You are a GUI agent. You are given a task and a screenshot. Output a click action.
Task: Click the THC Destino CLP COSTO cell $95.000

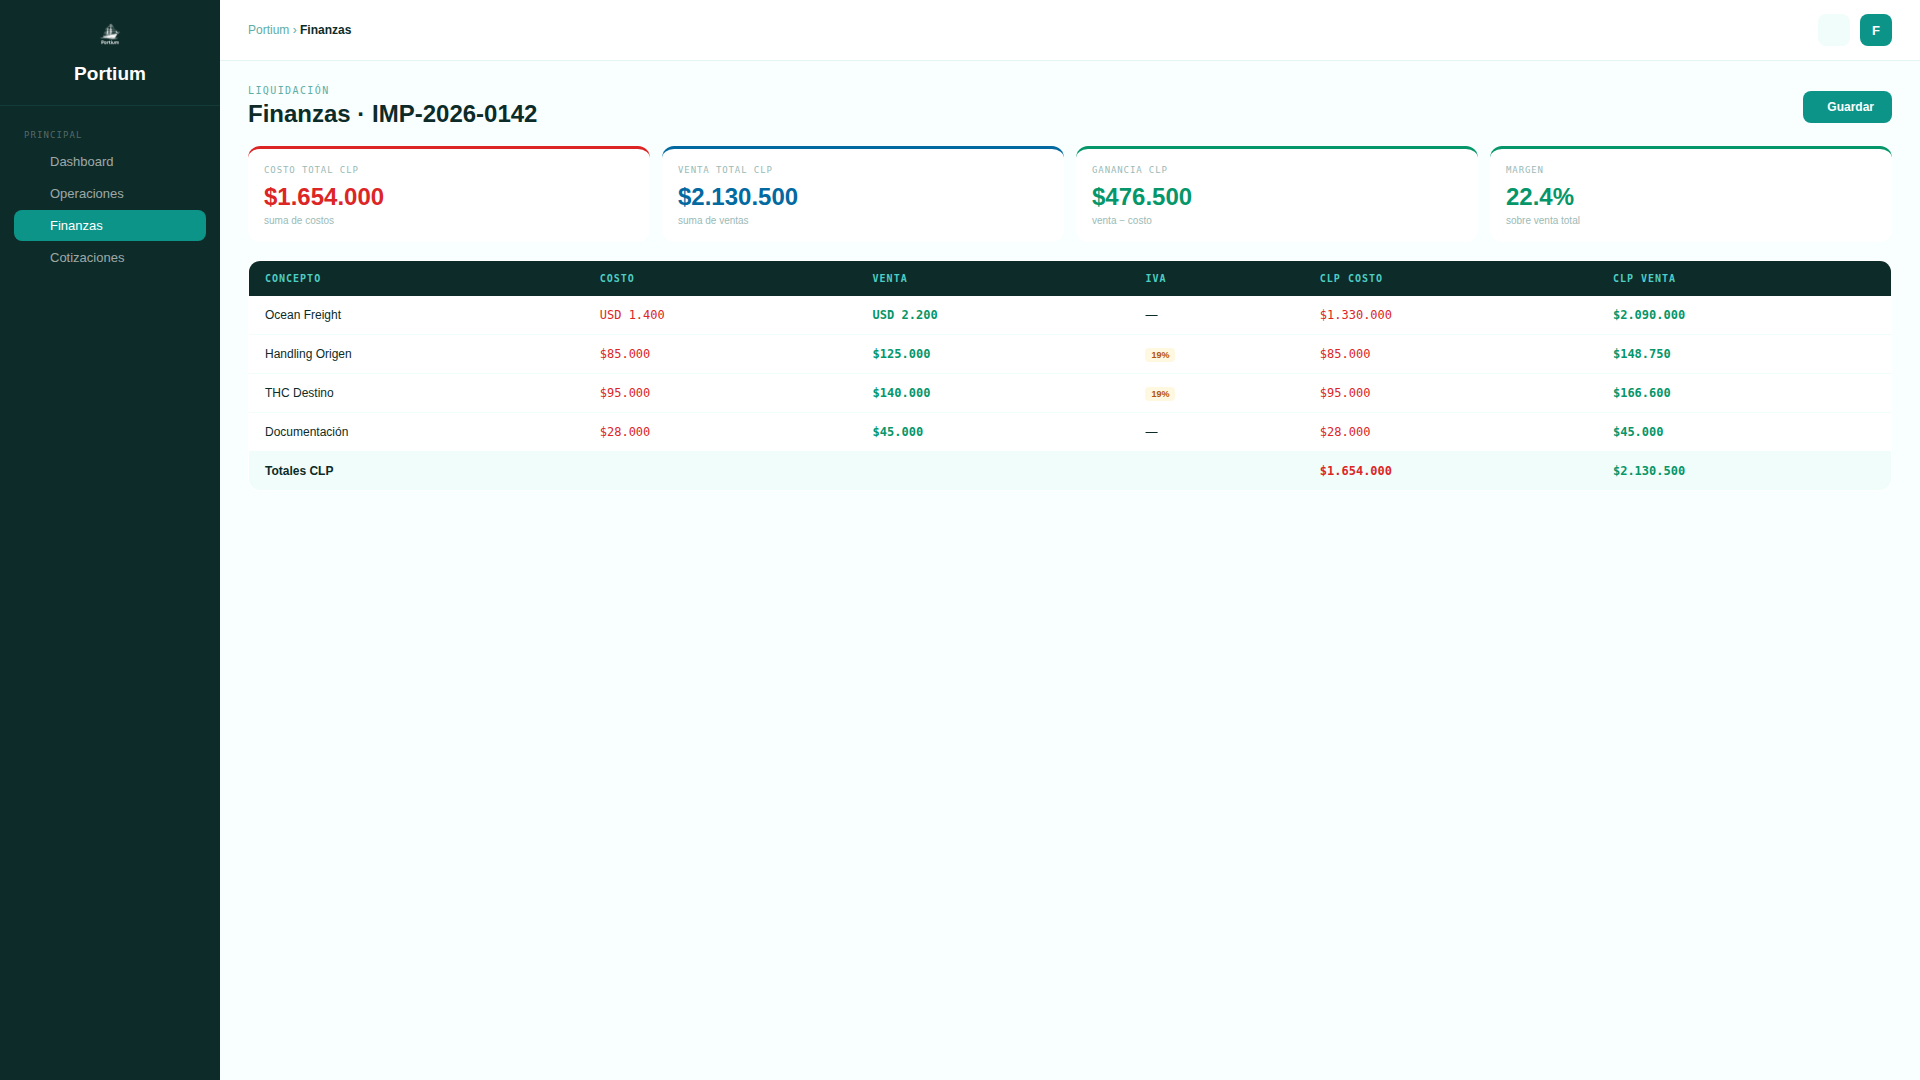(x=1345, y=393)
